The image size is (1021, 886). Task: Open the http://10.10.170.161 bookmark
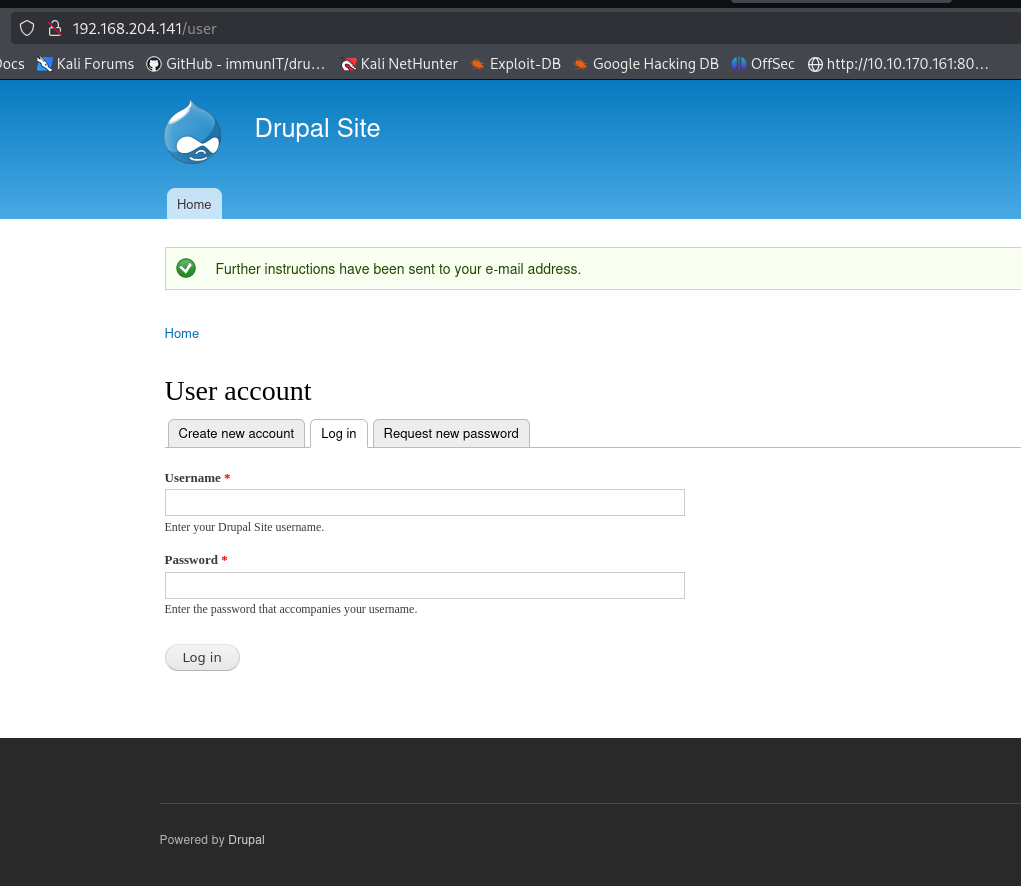click(x=898, y=64)
